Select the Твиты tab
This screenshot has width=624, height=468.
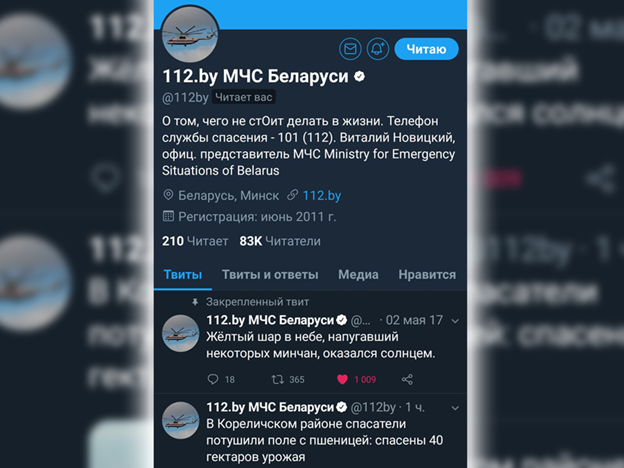pyautogui.click(x=183, y=275)
